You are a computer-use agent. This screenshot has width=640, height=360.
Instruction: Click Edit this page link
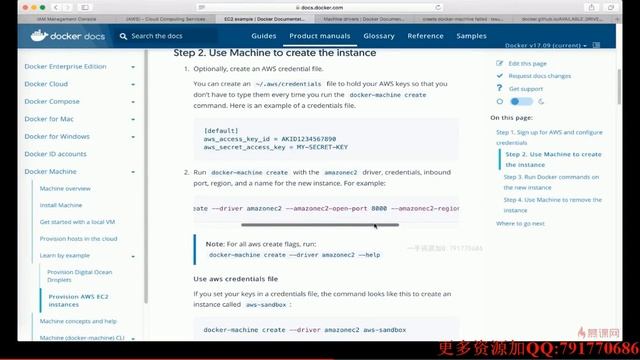coord(527,64)
